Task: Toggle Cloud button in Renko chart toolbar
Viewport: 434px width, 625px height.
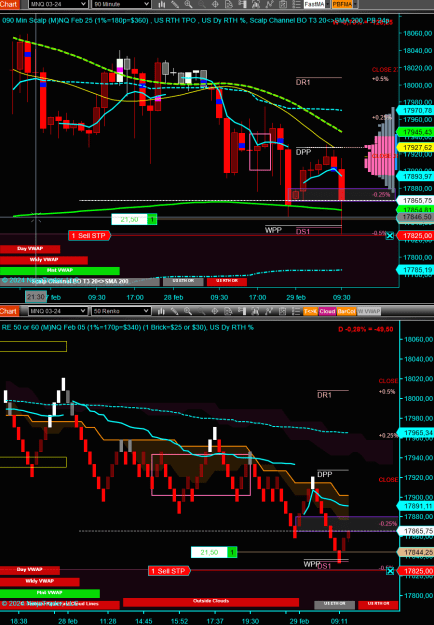Action: tap(327, 311)
